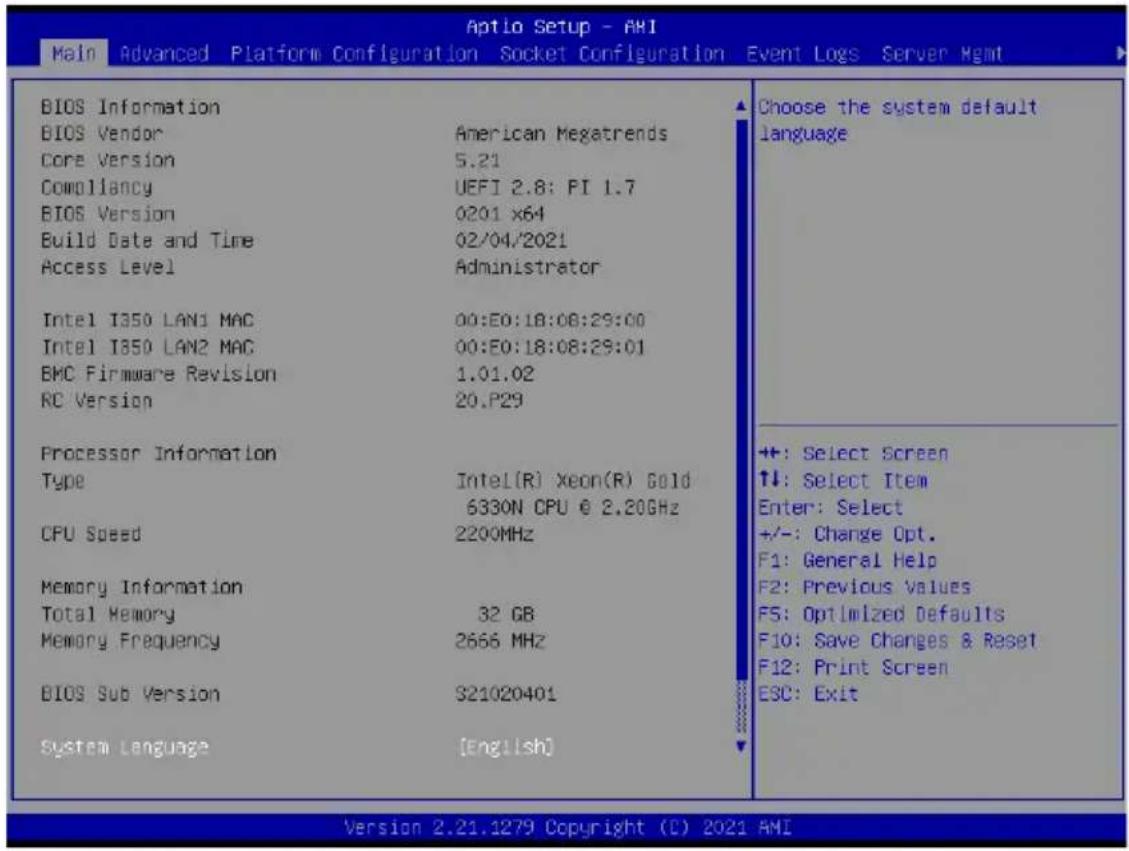This screenshot has height=851, width=1129.
Task: Click the F1: General Help line
Action: 847,560
